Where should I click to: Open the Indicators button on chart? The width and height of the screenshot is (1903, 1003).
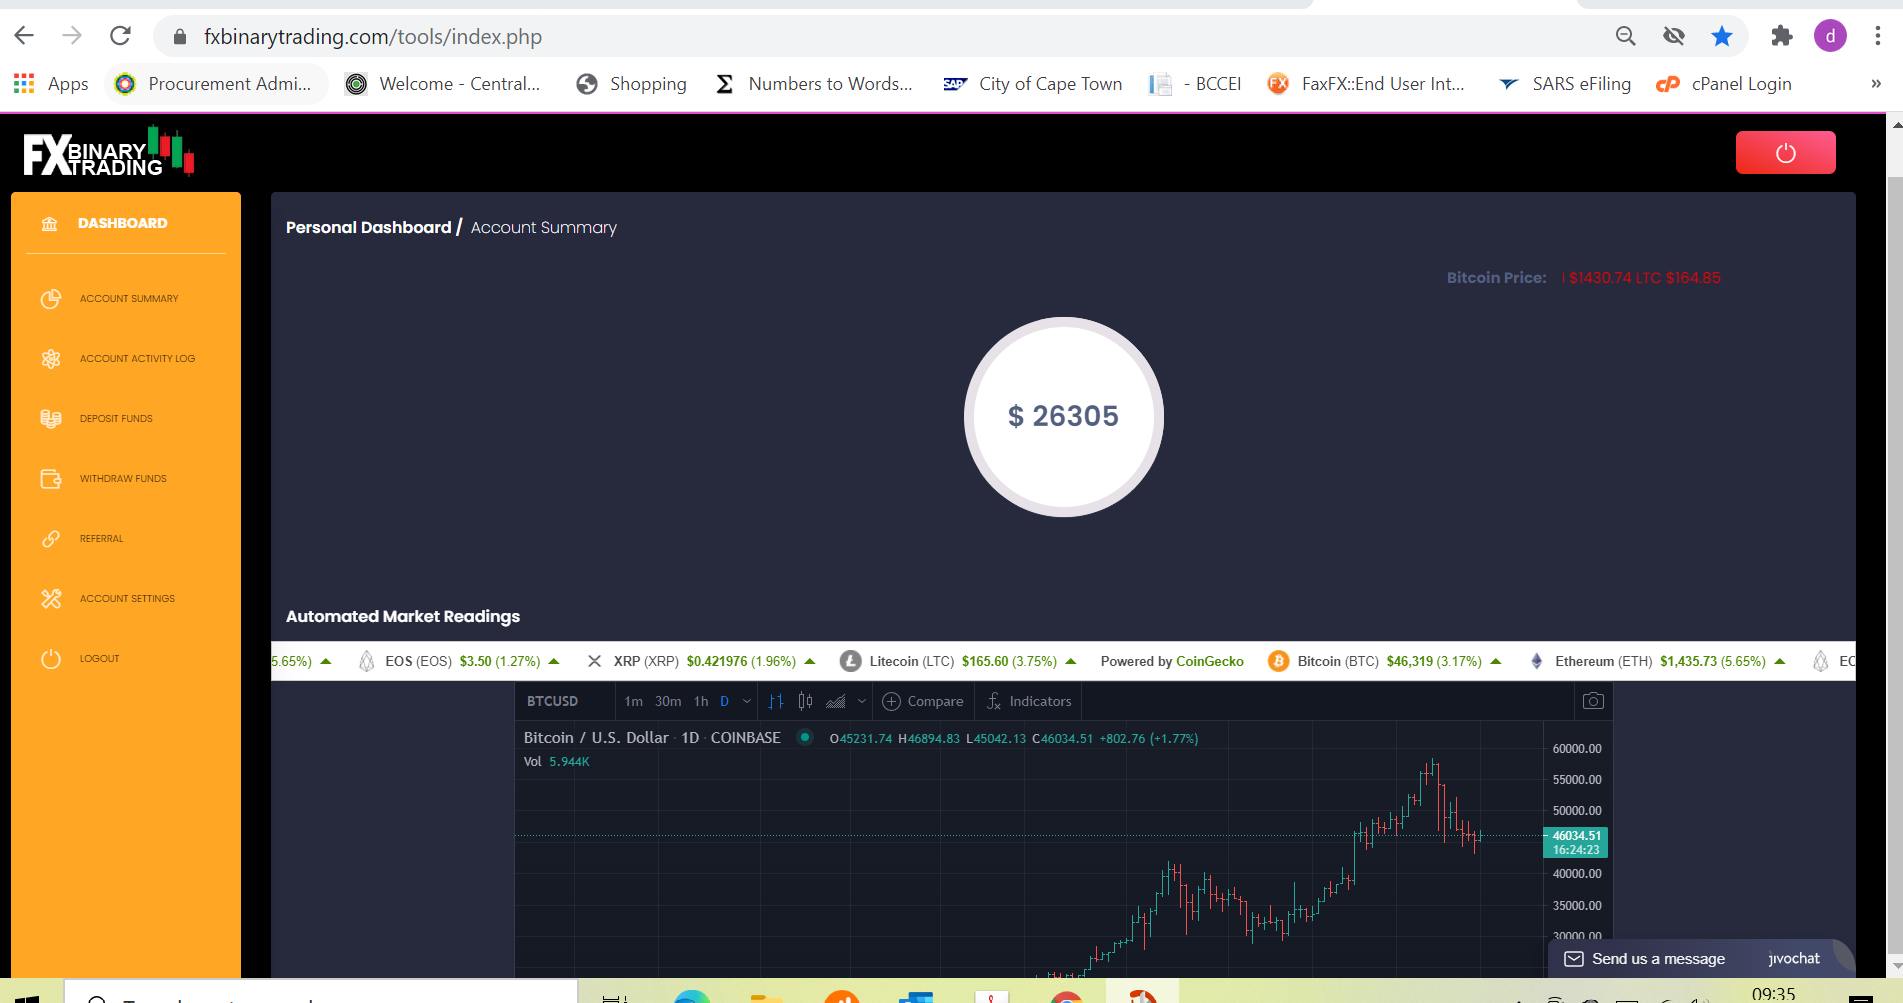[1029, 701]
